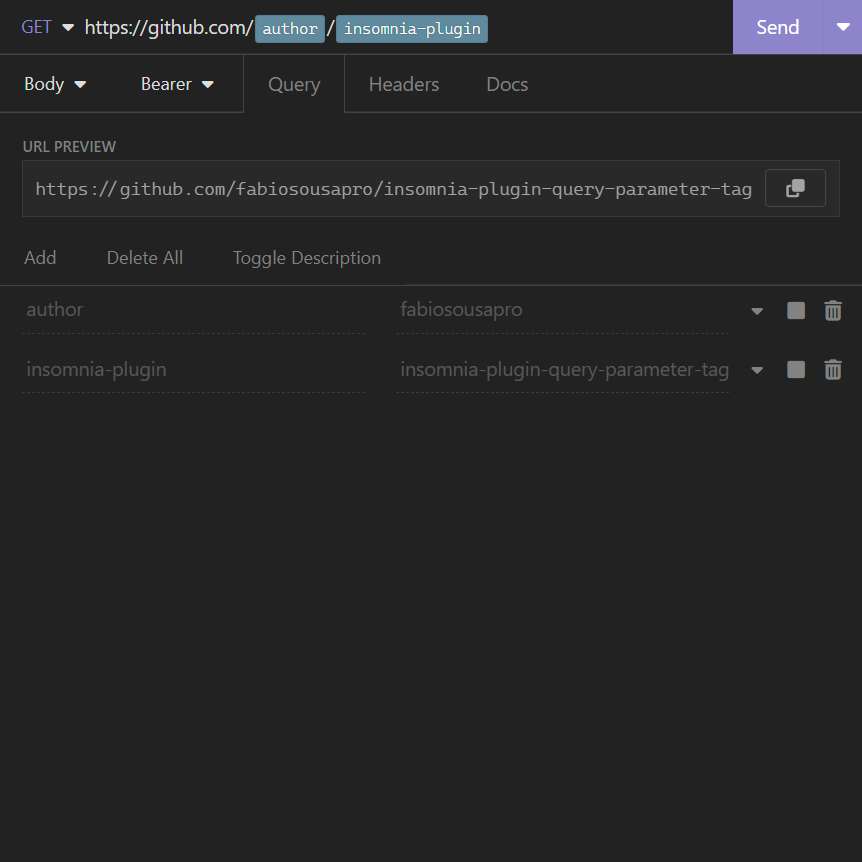Viewport: 862px width, 862px height.
Task: Click Delete All to remove parameters
Action: pos(144,257)
